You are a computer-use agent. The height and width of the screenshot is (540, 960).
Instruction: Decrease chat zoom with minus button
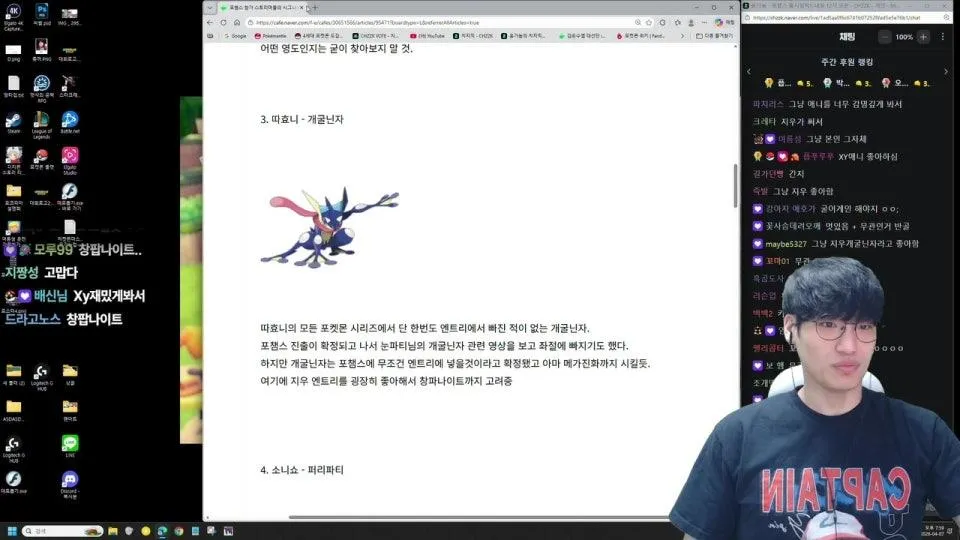tap(884, 37)
